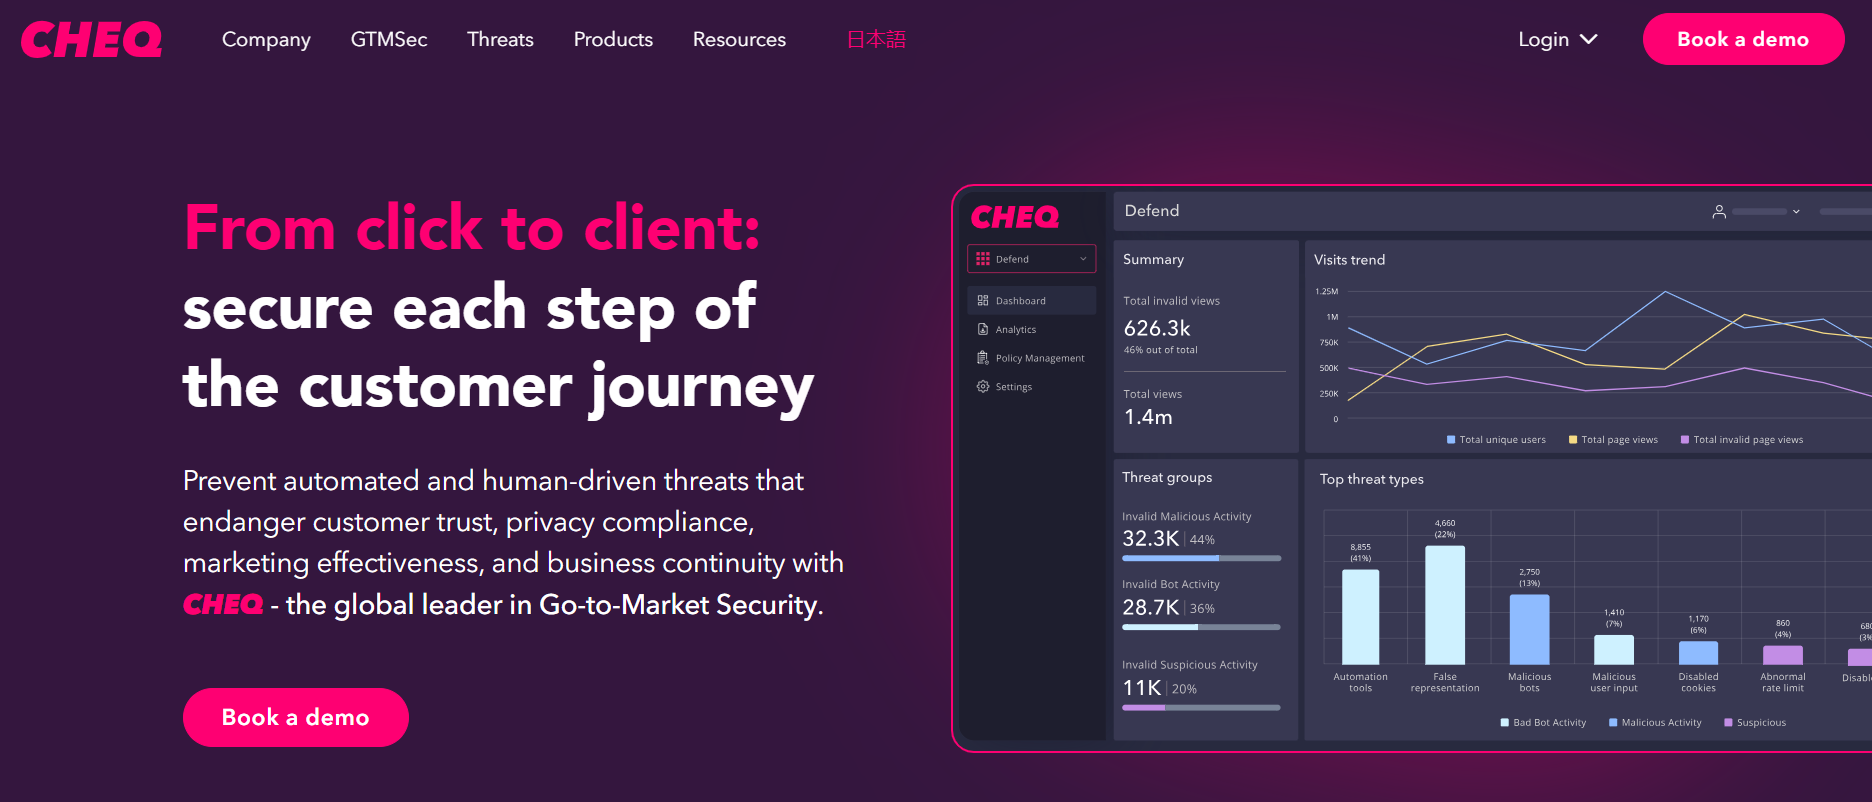This screenshot has width=1872, height=802.
Task: Open the Company menu
Action: coord(266,39)
